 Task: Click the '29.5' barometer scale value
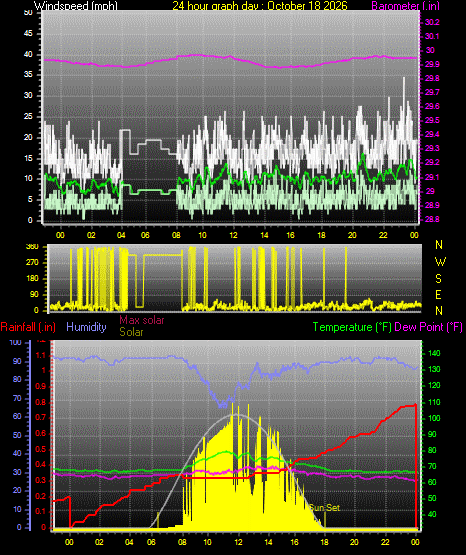432,120
